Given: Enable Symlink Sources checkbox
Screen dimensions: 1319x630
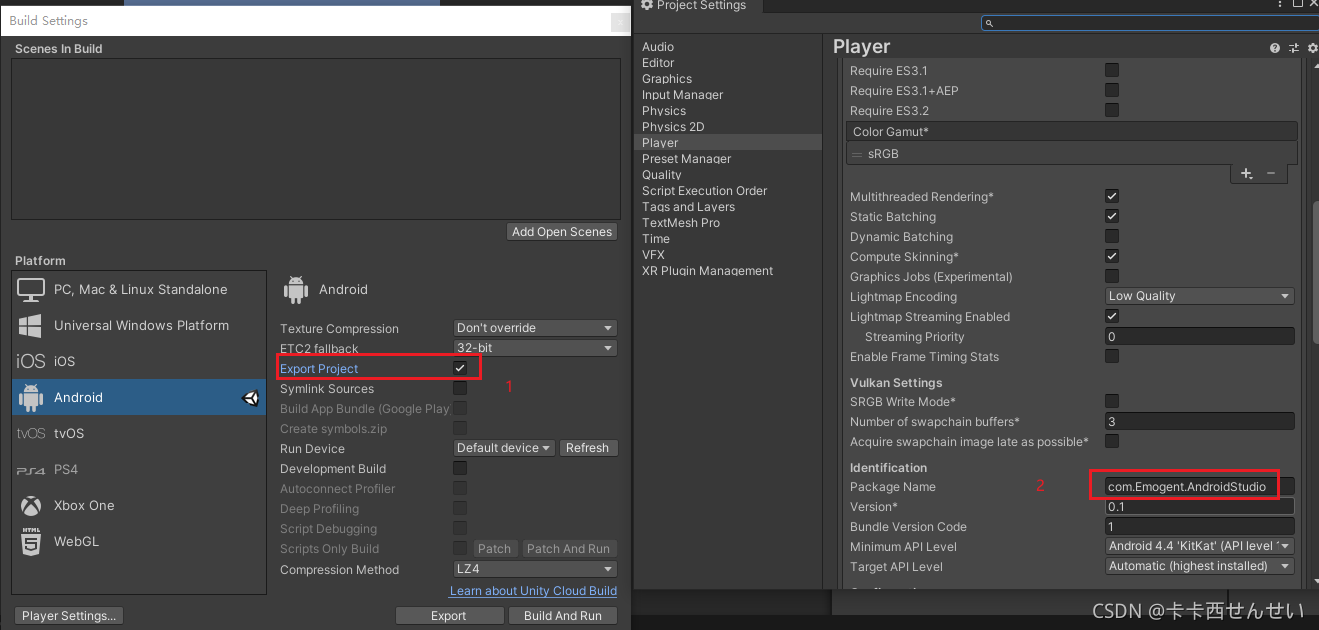Looking at the screenshot, I should (460, 388).
